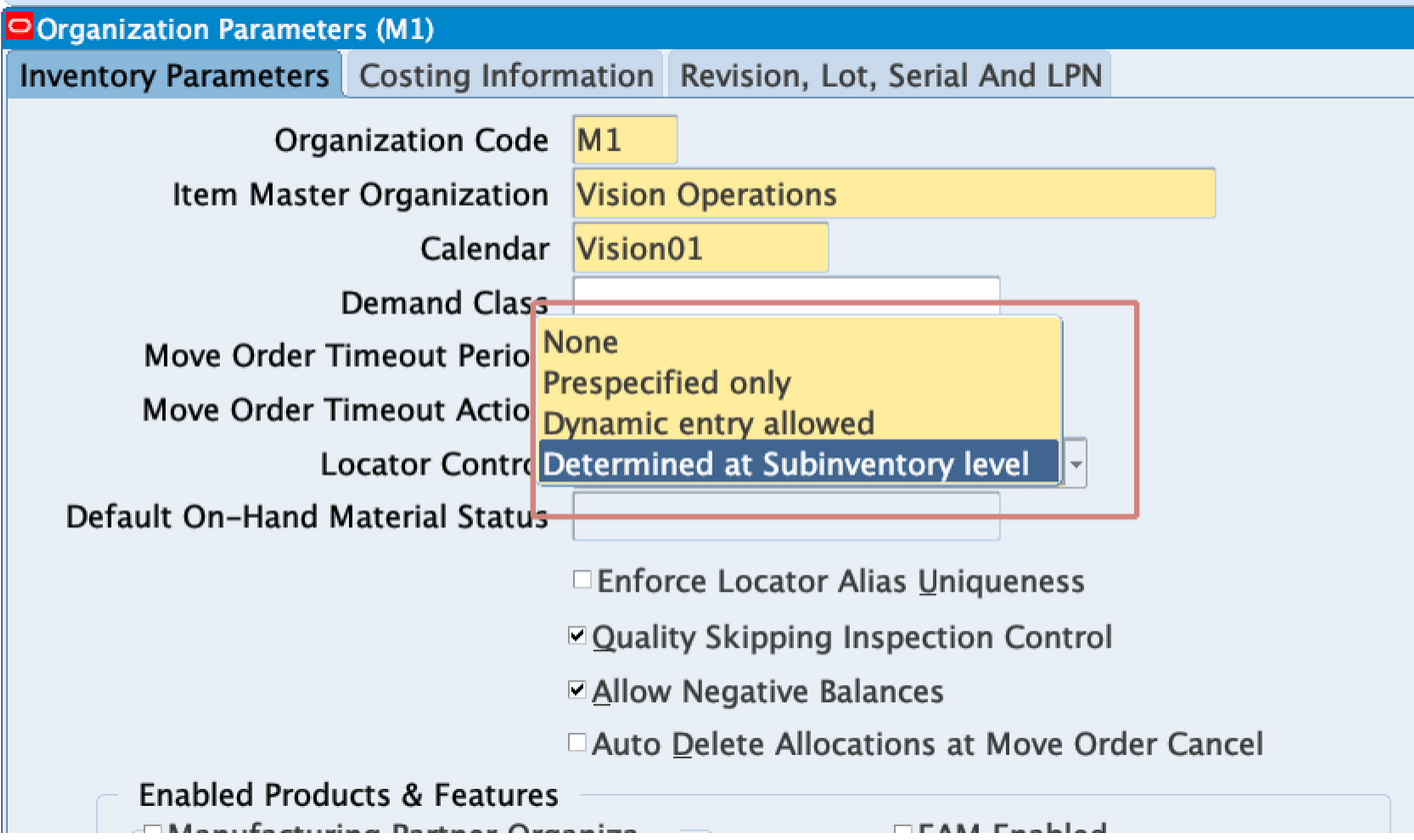
Task: Click the Organization Code field showing M1
Action: (x=622, y=139)
